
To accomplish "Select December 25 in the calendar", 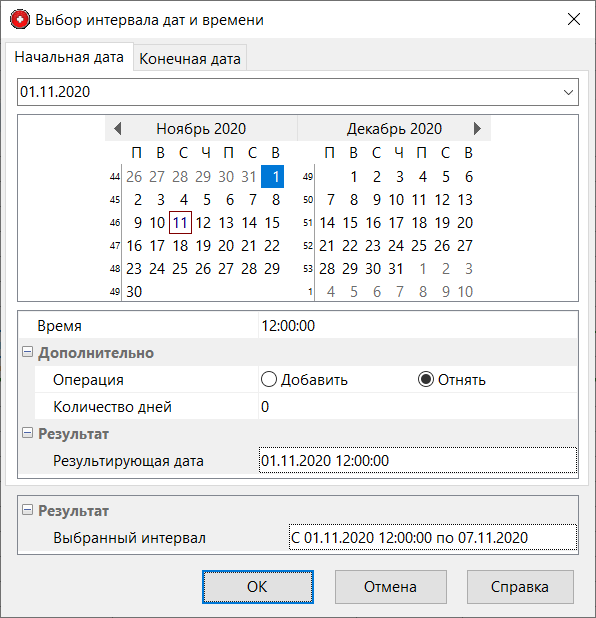I will tap(419, 246).
